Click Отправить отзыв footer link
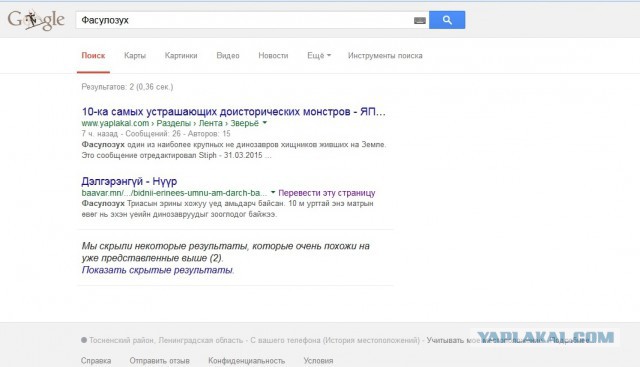Screen dimensions: 640x367 click(160, 361)
